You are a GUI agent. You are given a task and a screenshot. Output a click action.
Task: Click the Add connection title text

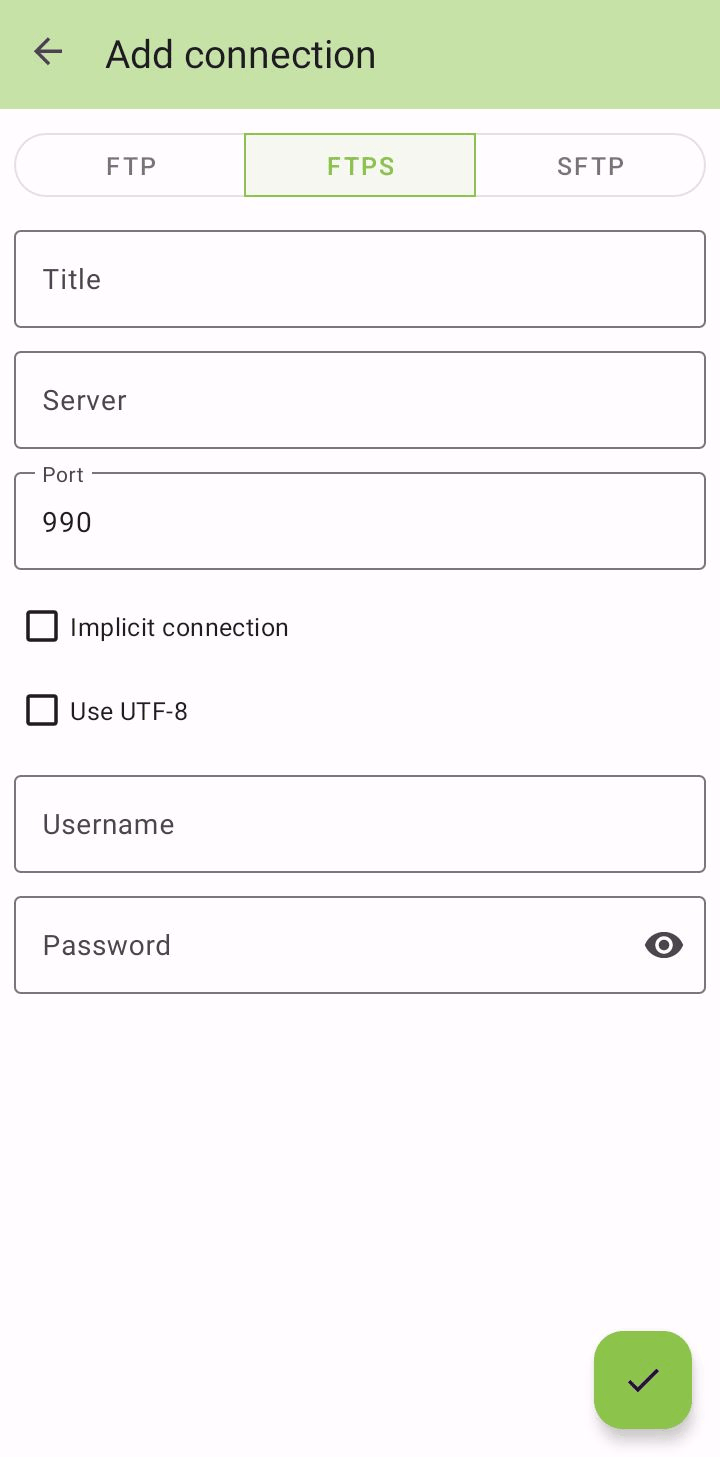[240, 55]
